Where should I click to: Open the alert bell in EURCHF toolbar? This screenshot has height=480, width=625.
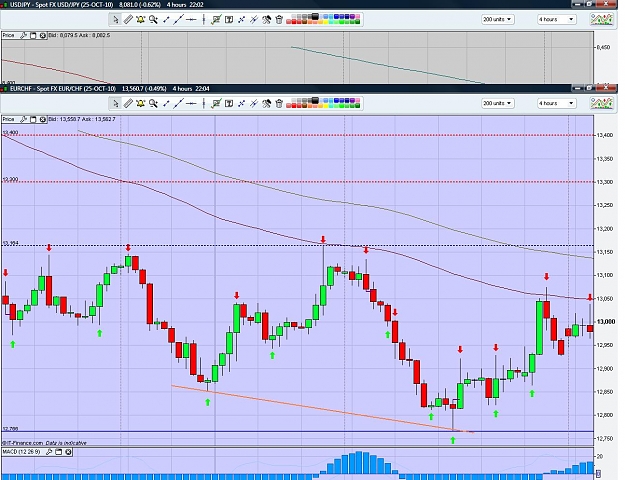coord(141,104)
